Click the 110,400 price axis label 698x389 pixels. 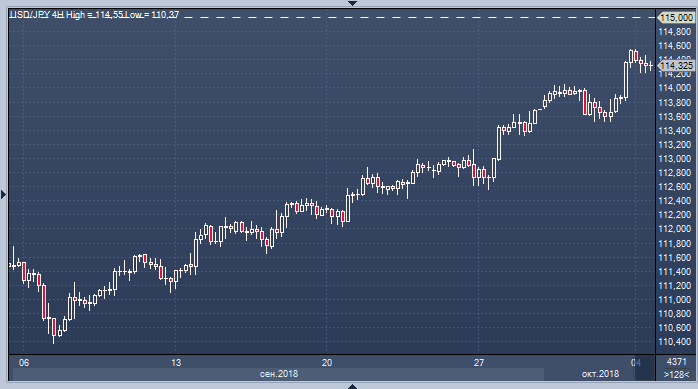click(674, 342)
